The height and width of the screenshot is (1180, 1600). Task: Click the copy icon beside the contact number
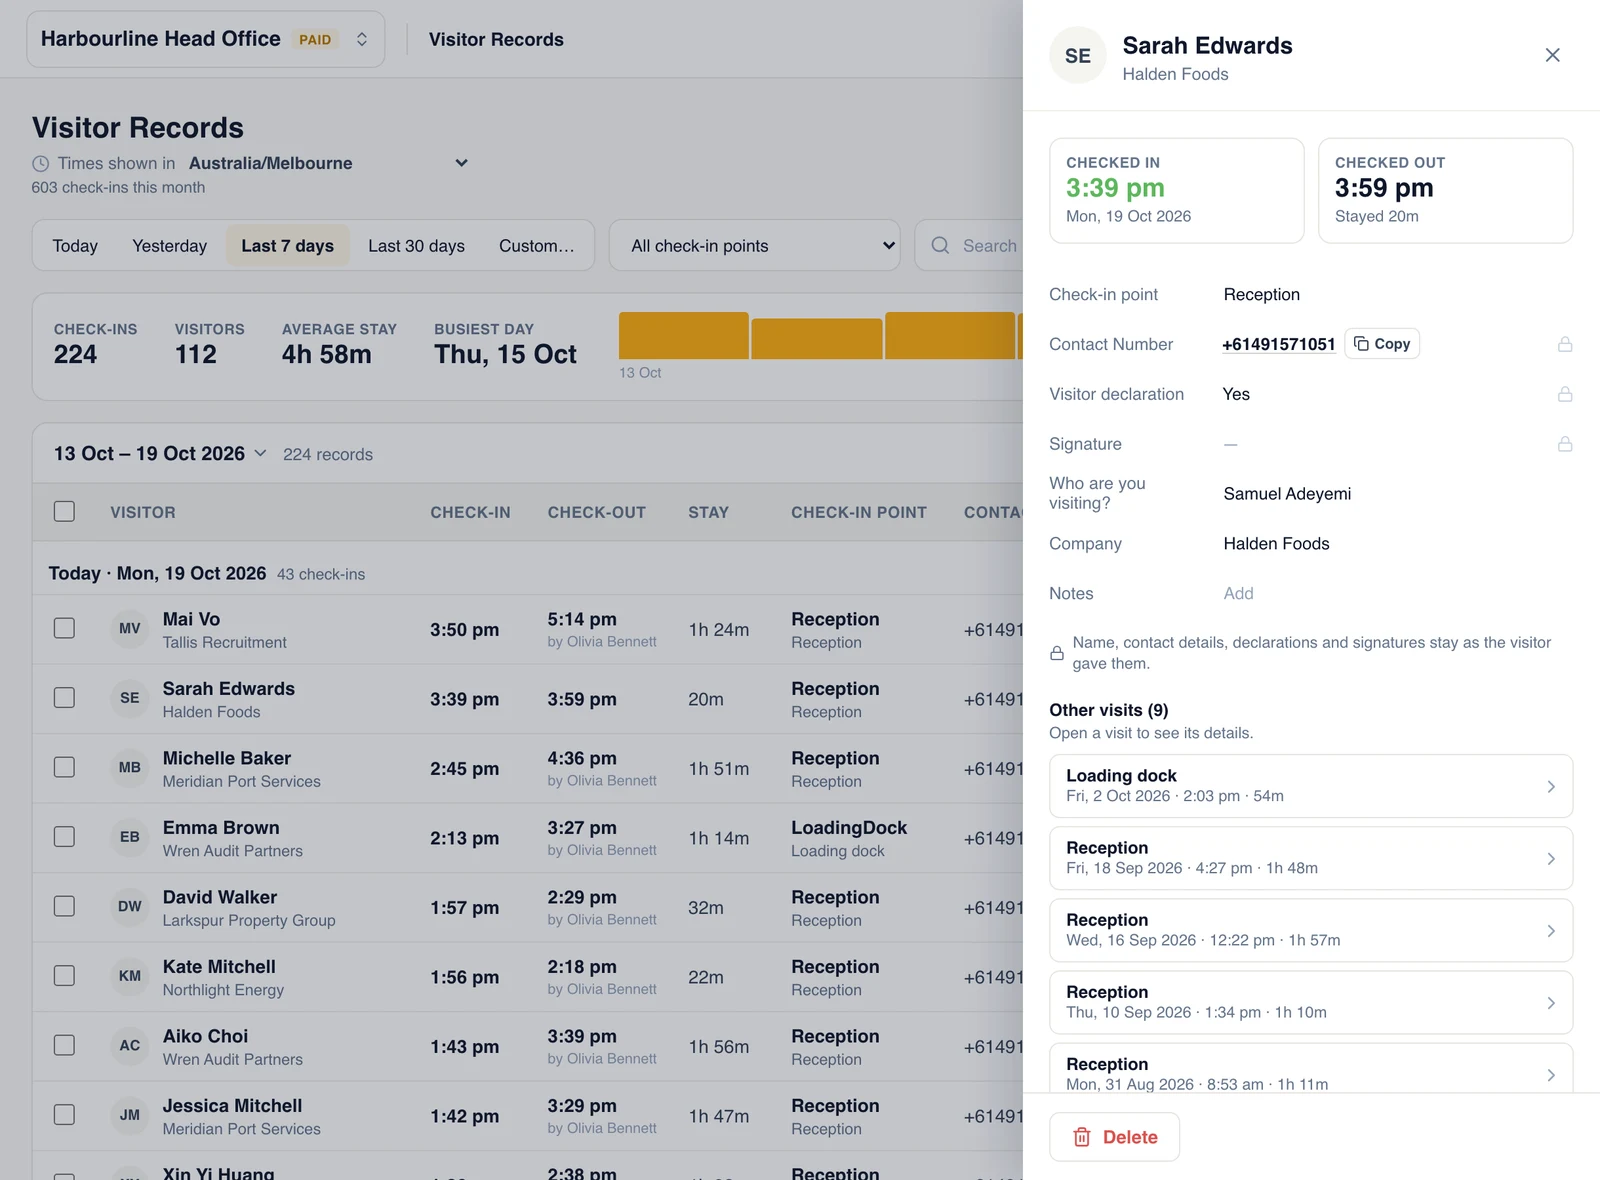[1361, 343]
